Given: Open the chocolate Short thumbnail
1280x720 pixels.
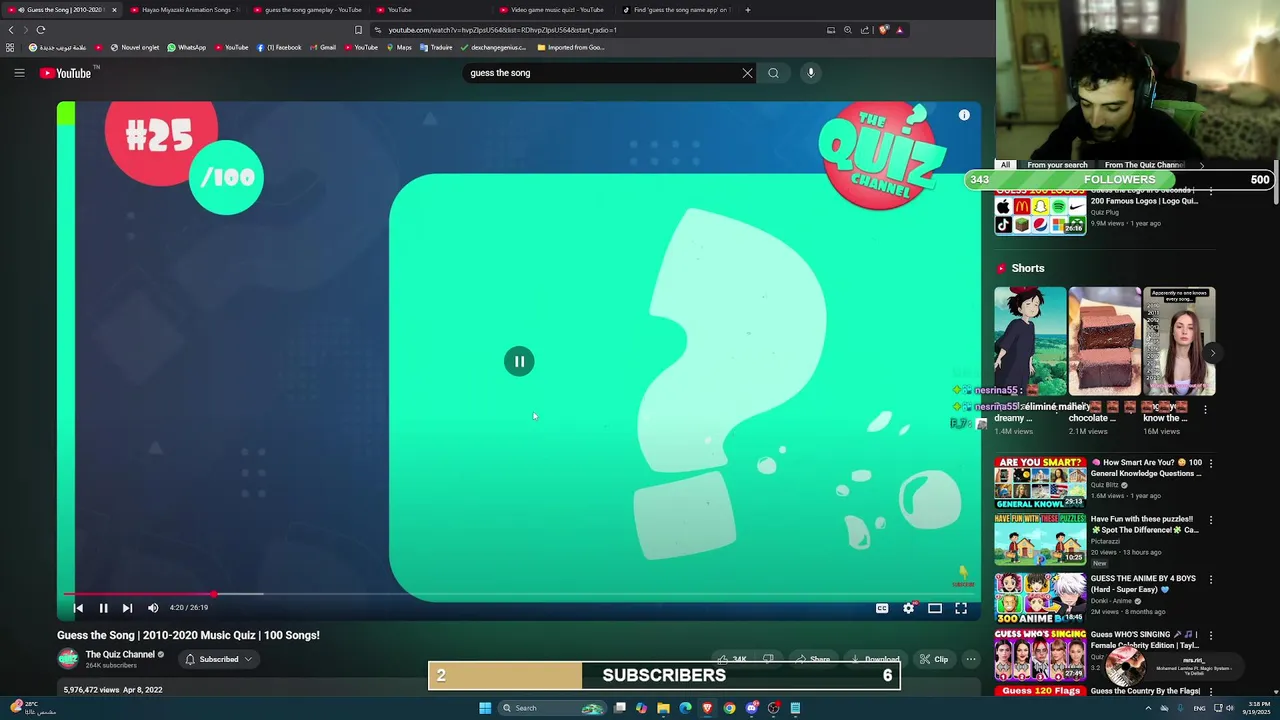Looking at the screenshot, I should [1104, 341].
